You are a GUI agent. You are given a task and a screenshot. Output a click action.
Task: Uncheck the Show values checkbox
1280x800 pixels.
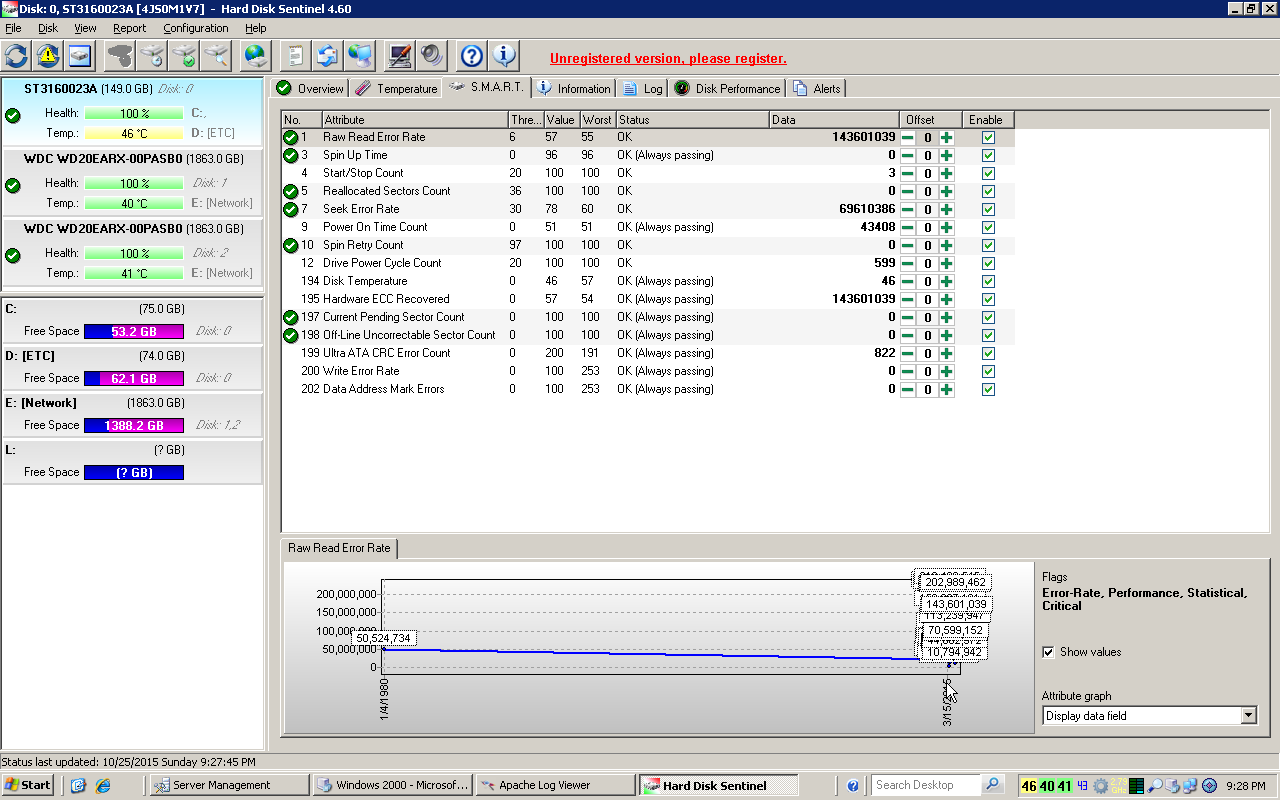[x=1048, y=652]
